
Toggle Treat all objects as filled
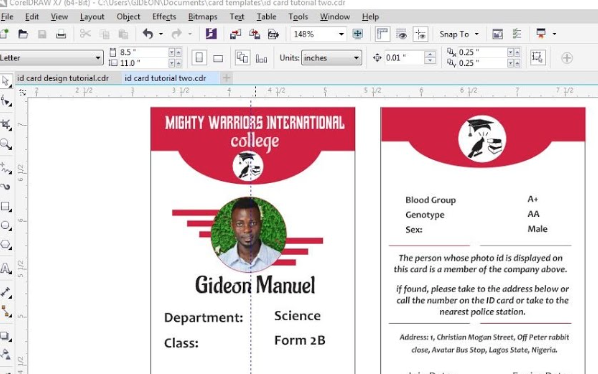click(x=537, y=58)
